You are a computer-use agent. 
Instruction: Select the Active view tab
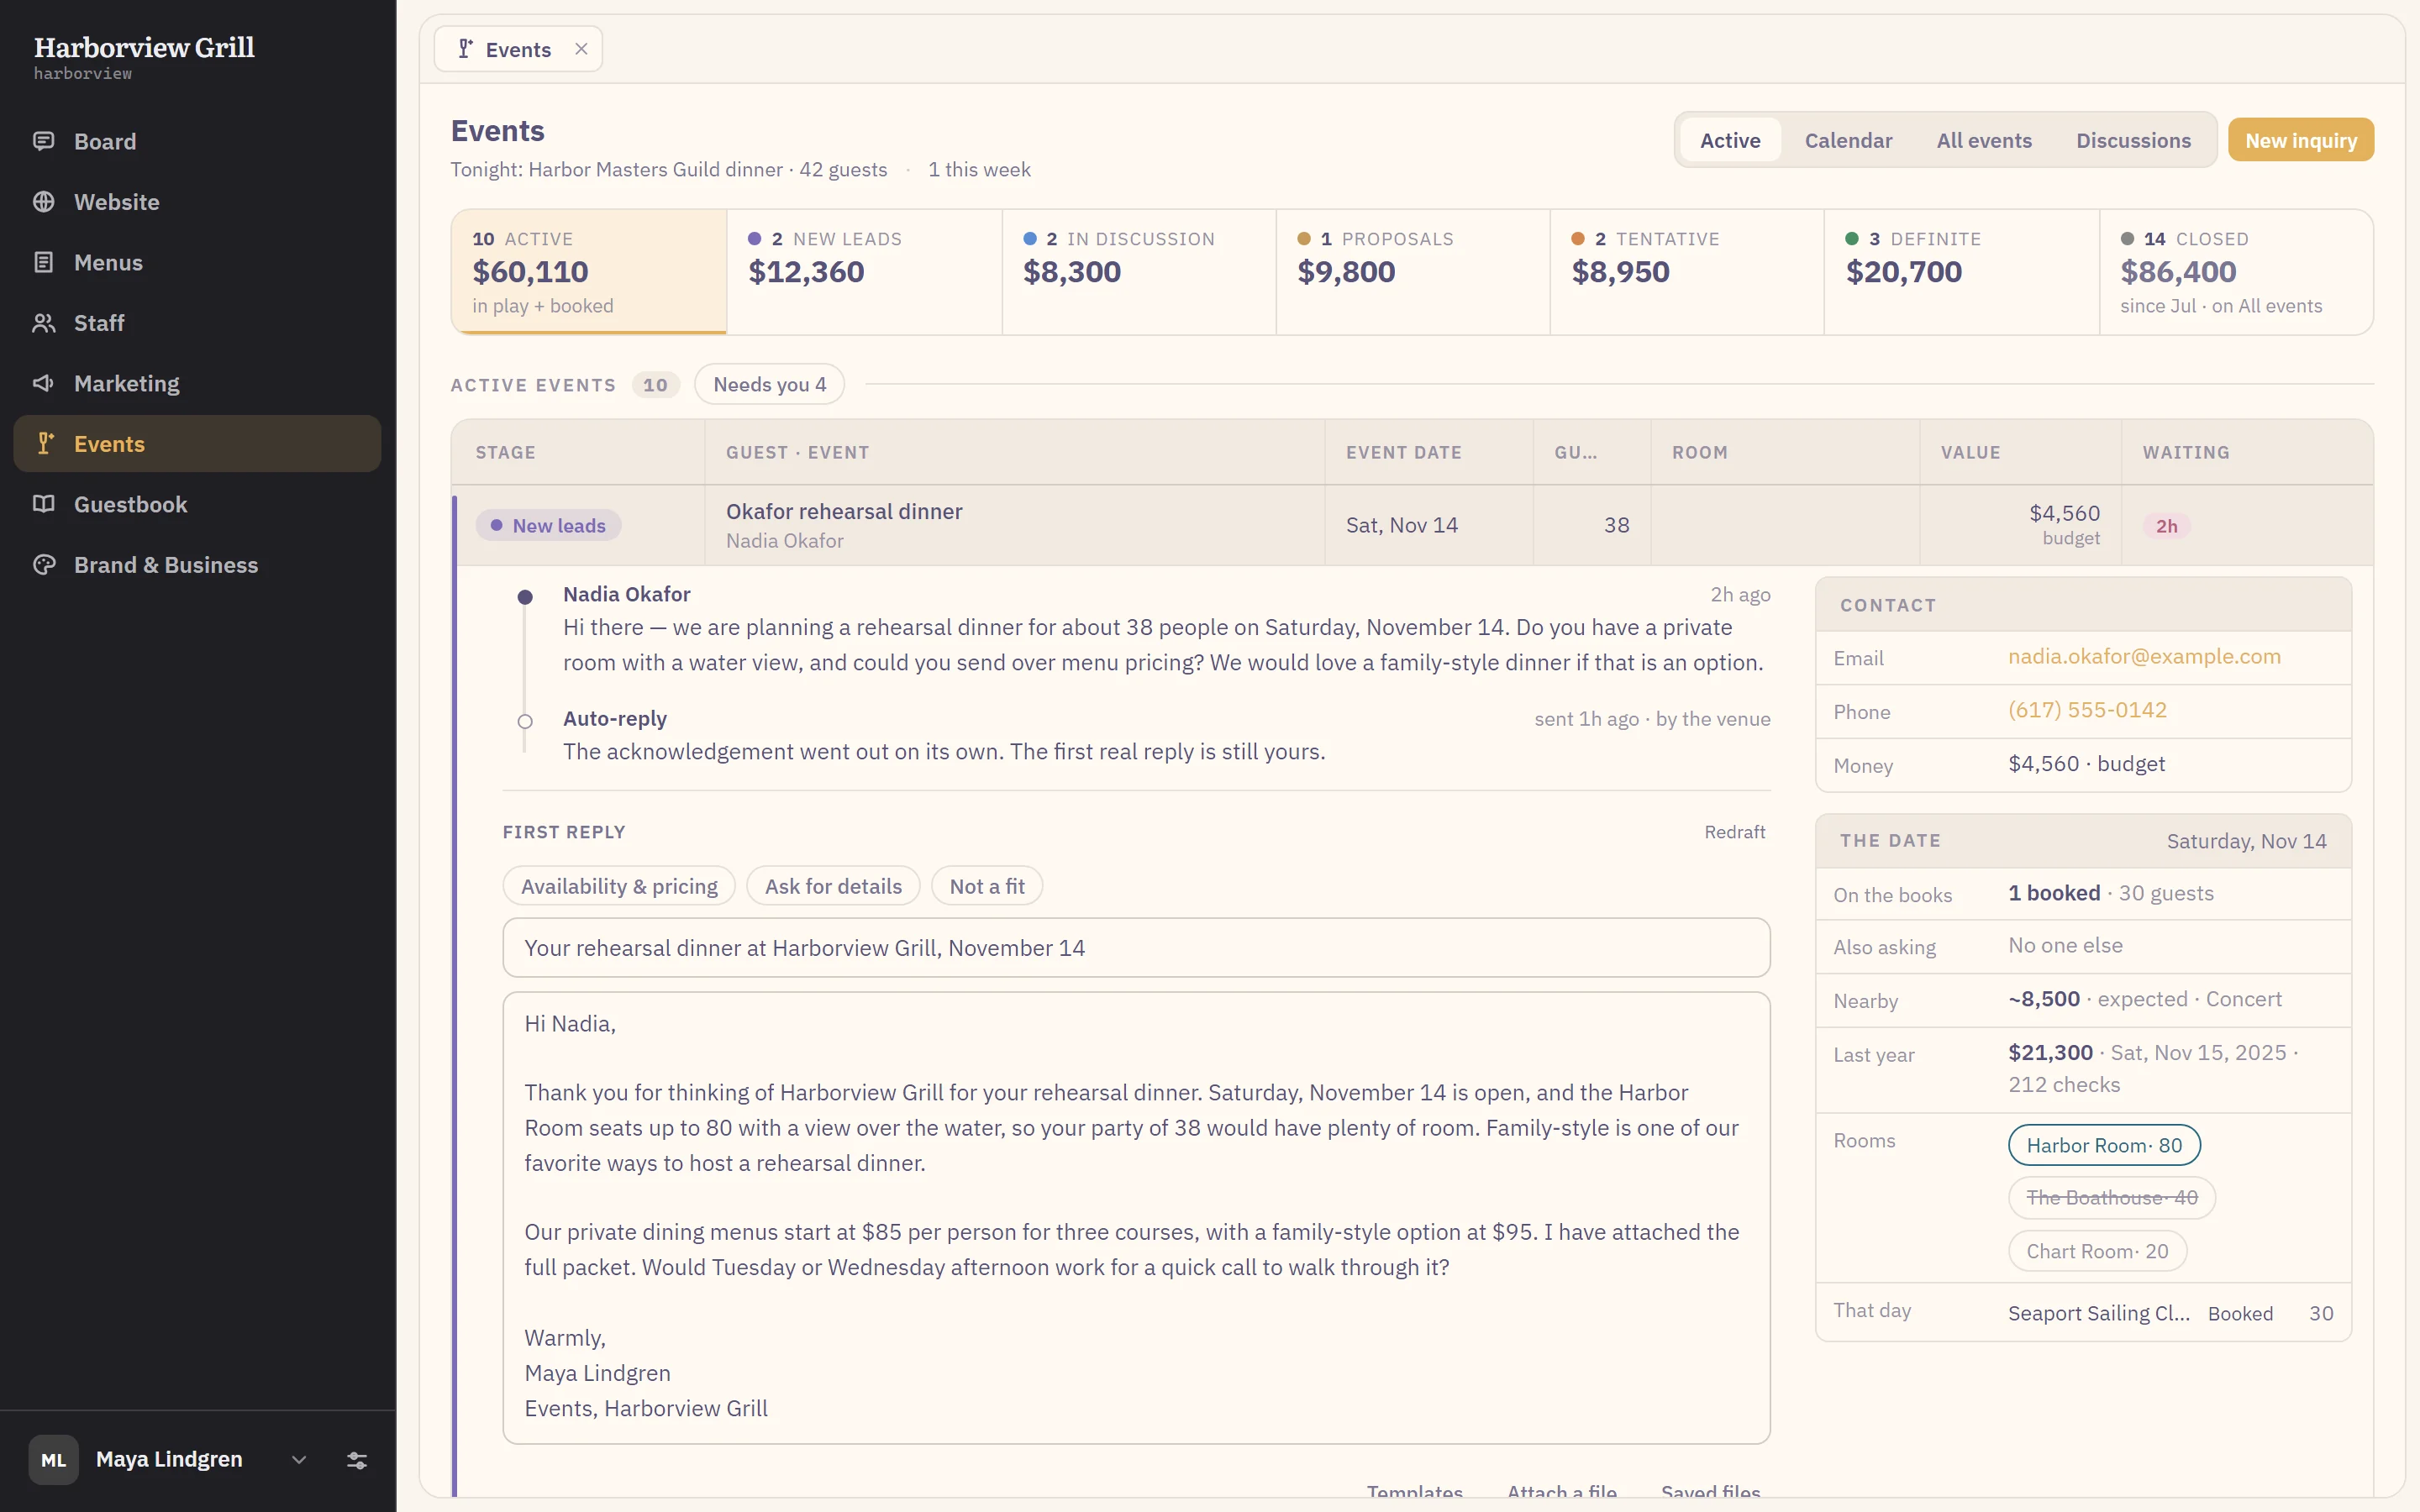(1730, 140)
